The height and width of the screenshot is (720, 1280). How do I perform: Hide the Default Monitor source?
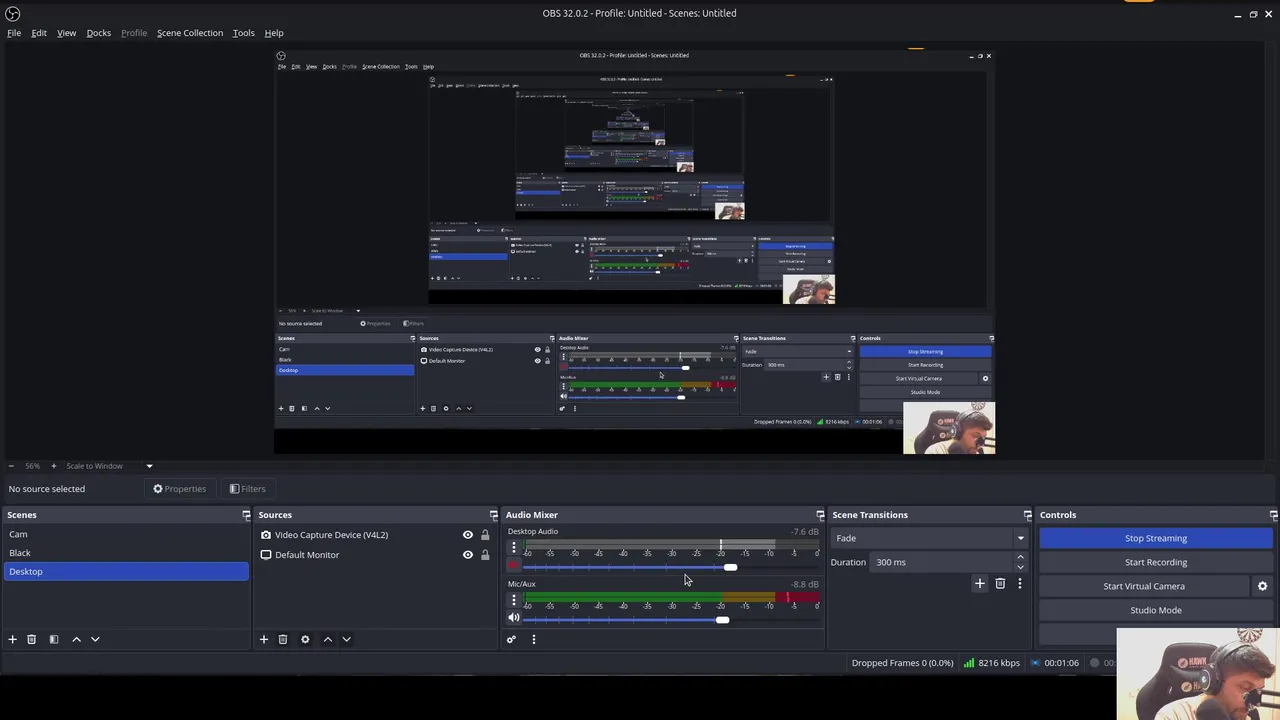point(467,555)
